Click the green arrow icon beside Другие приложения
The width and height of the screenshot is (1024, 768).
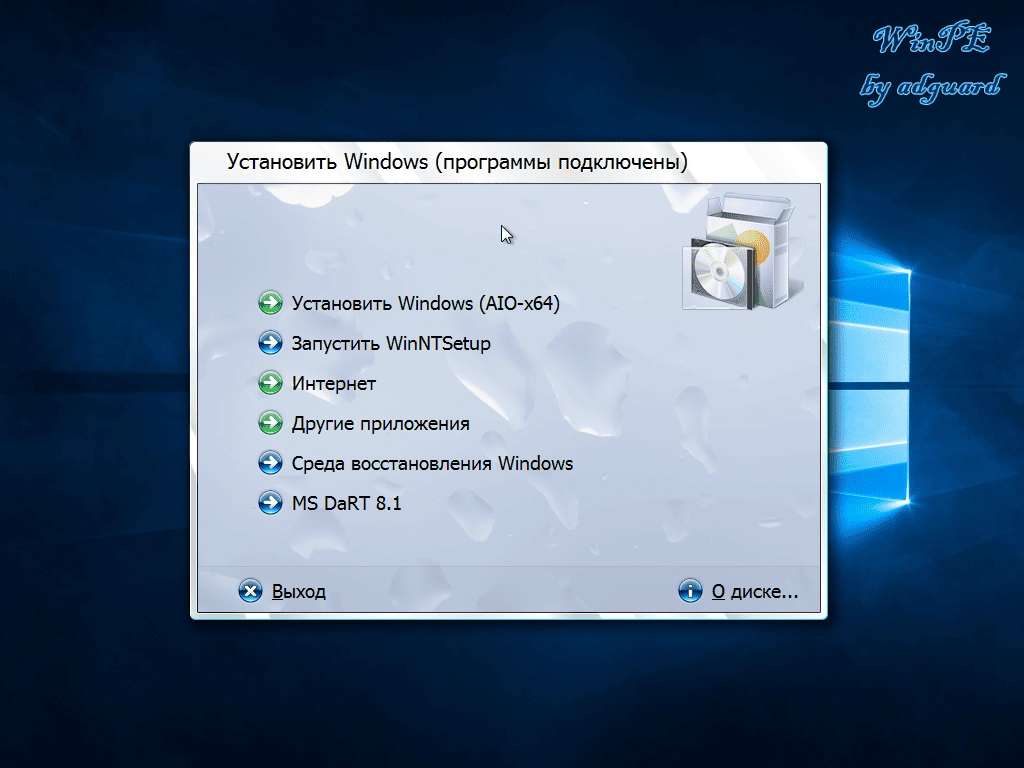(270, 423)
